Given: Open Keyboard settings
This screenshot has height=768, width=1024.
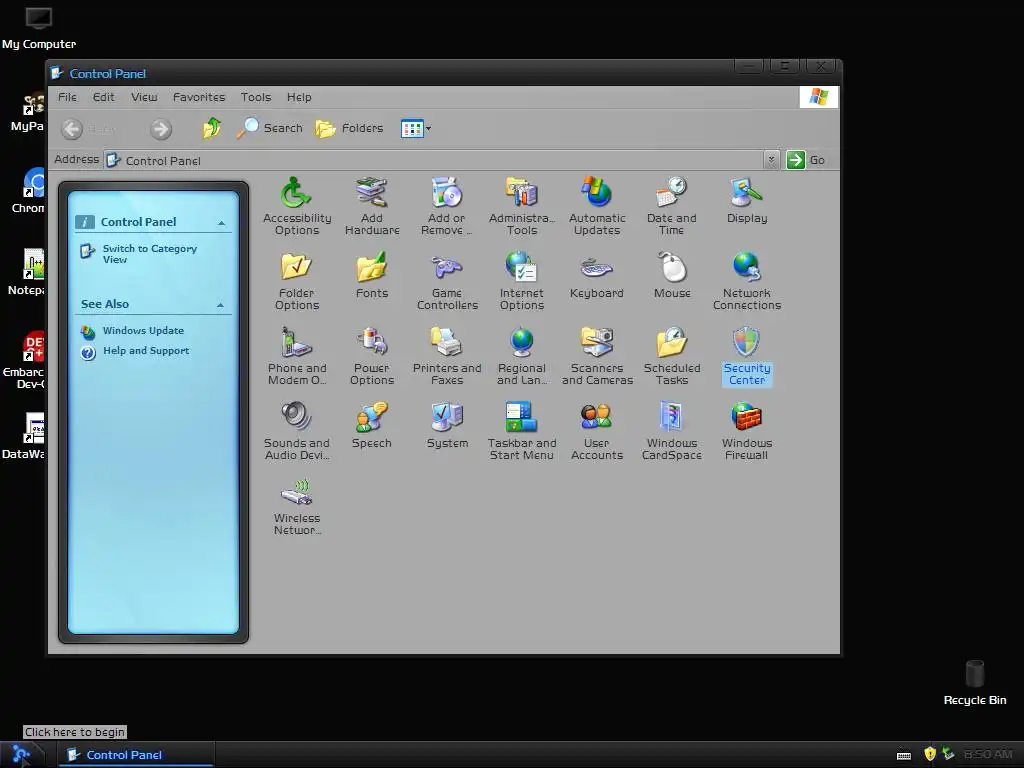Looking at the screenshot, I should [597, 275].
